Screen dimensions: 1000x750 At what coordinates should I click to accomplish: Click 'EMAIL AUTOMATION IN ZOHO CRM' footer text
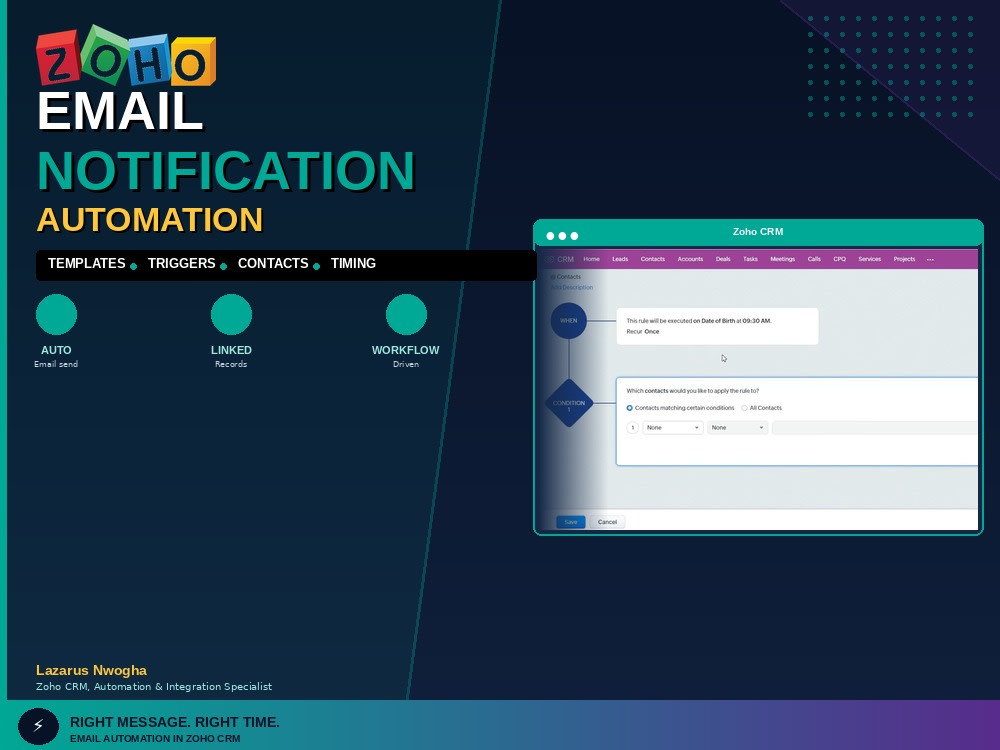[155, 739]
